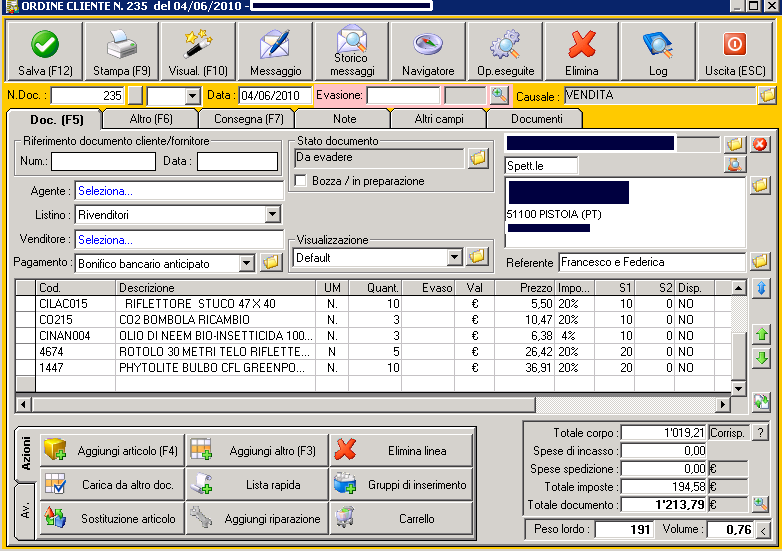
Task: Open folder icon next to Stato documento
Action: [478, 158]
